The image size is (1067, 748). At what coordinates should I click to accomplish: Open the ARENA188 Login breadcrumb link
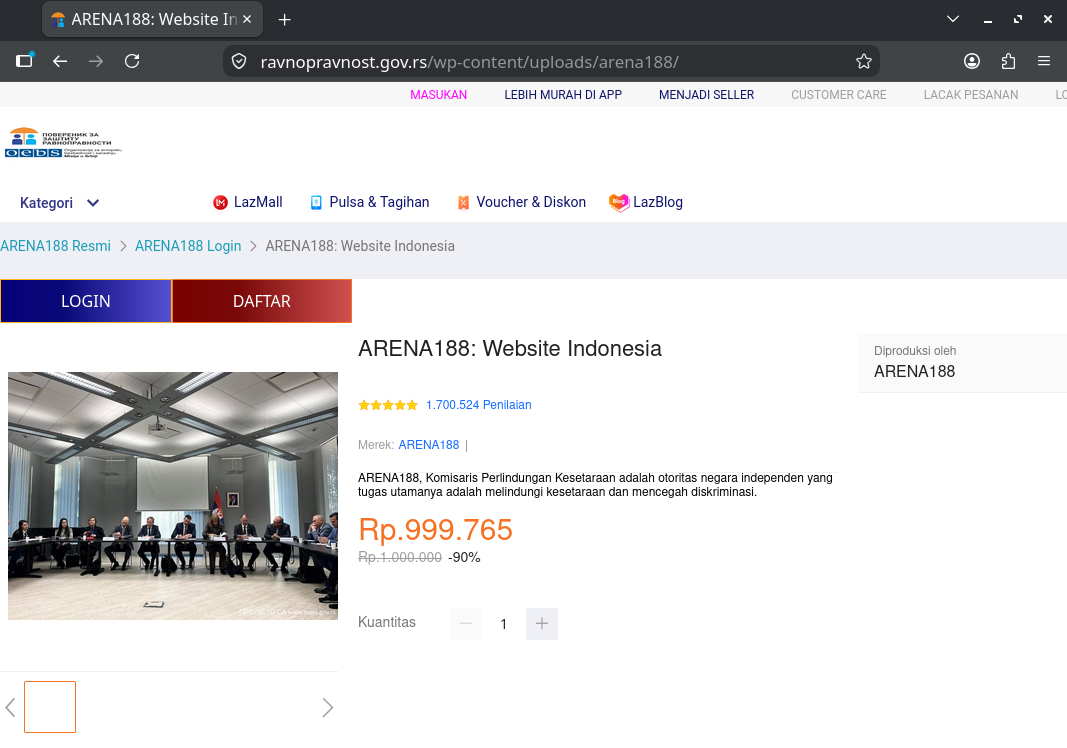188,246
